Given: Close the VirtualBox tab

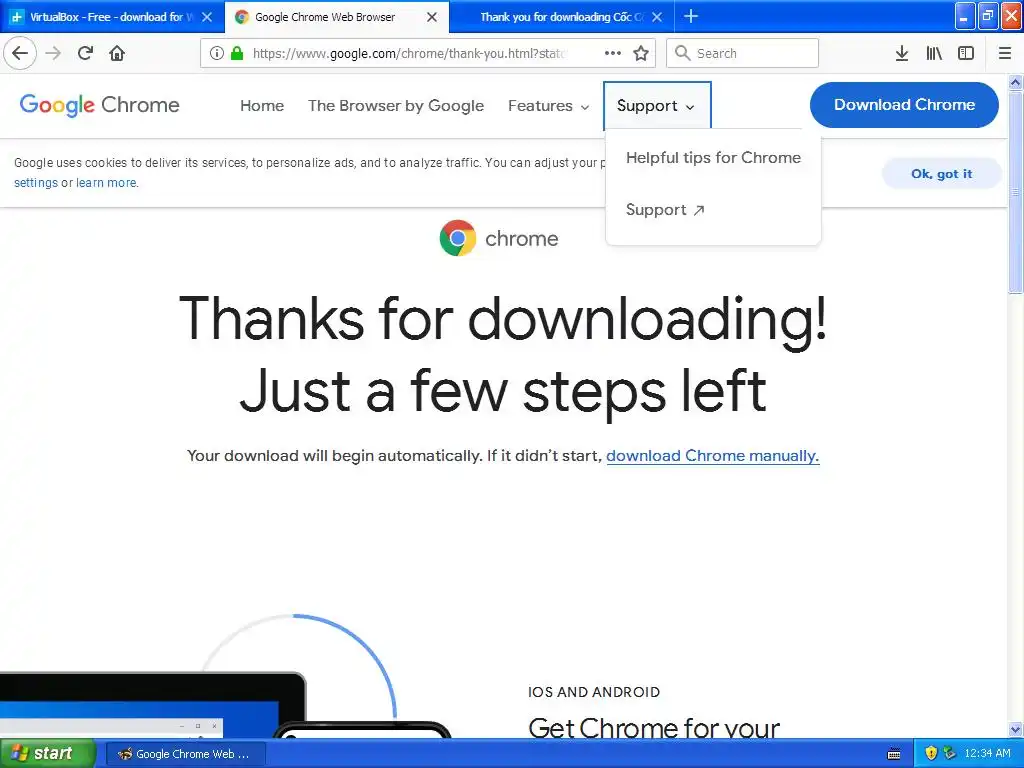Looking at the screenshot, I should pos(207,17).
